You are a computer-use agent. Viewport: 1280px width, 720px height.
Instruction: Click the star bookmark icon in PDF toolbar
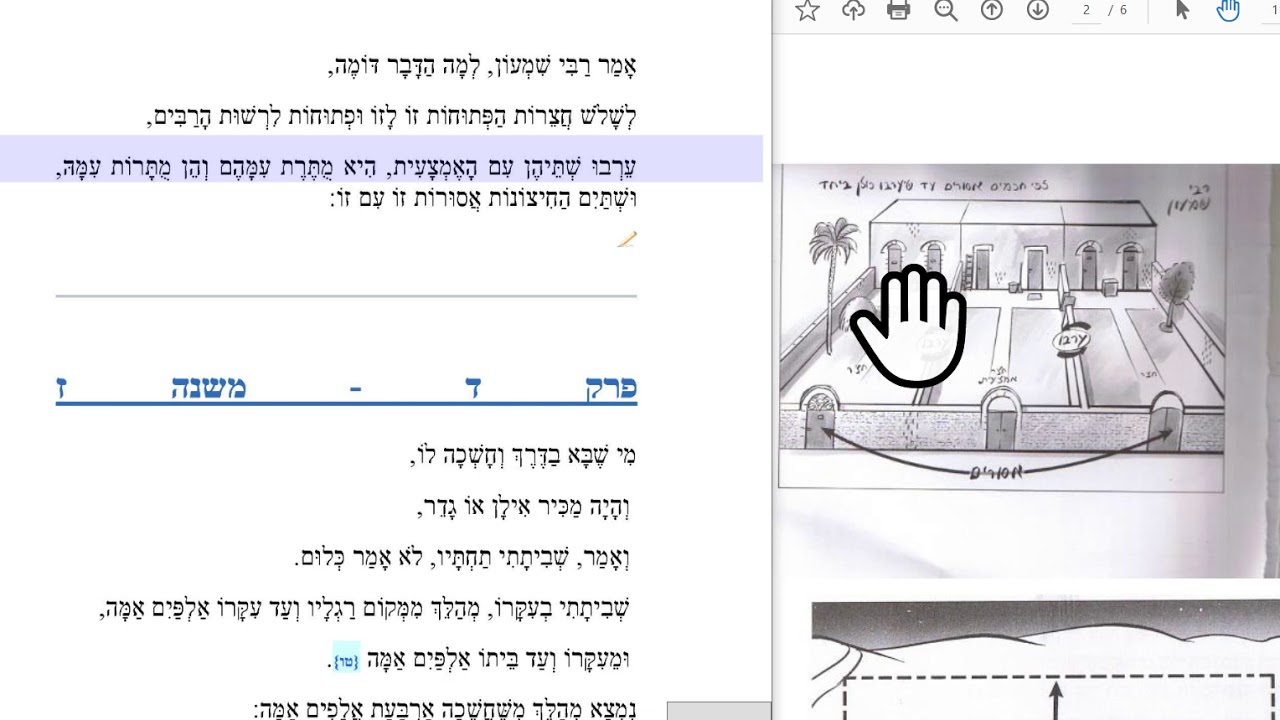click(x=807, y=10)
